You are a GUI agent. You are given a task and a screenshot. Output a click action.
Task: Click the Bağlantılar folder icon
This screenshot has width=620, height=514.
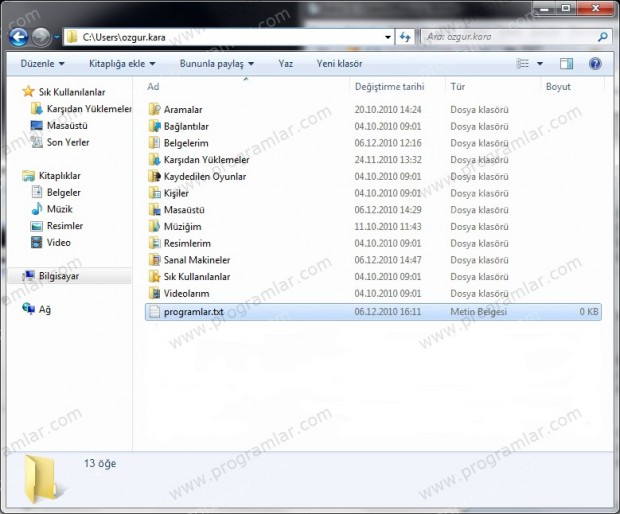154,126
